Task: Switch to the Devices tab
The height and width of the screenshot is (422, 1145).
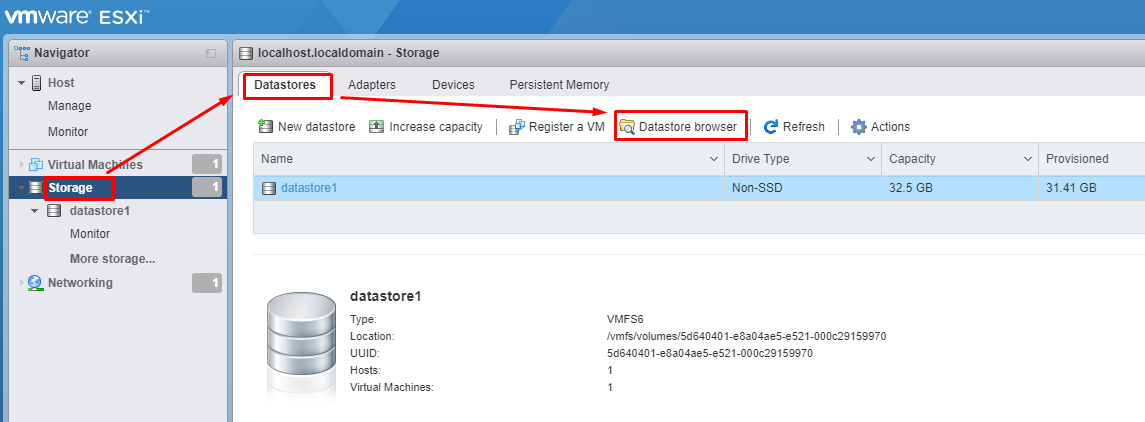Action: [453, 85]
